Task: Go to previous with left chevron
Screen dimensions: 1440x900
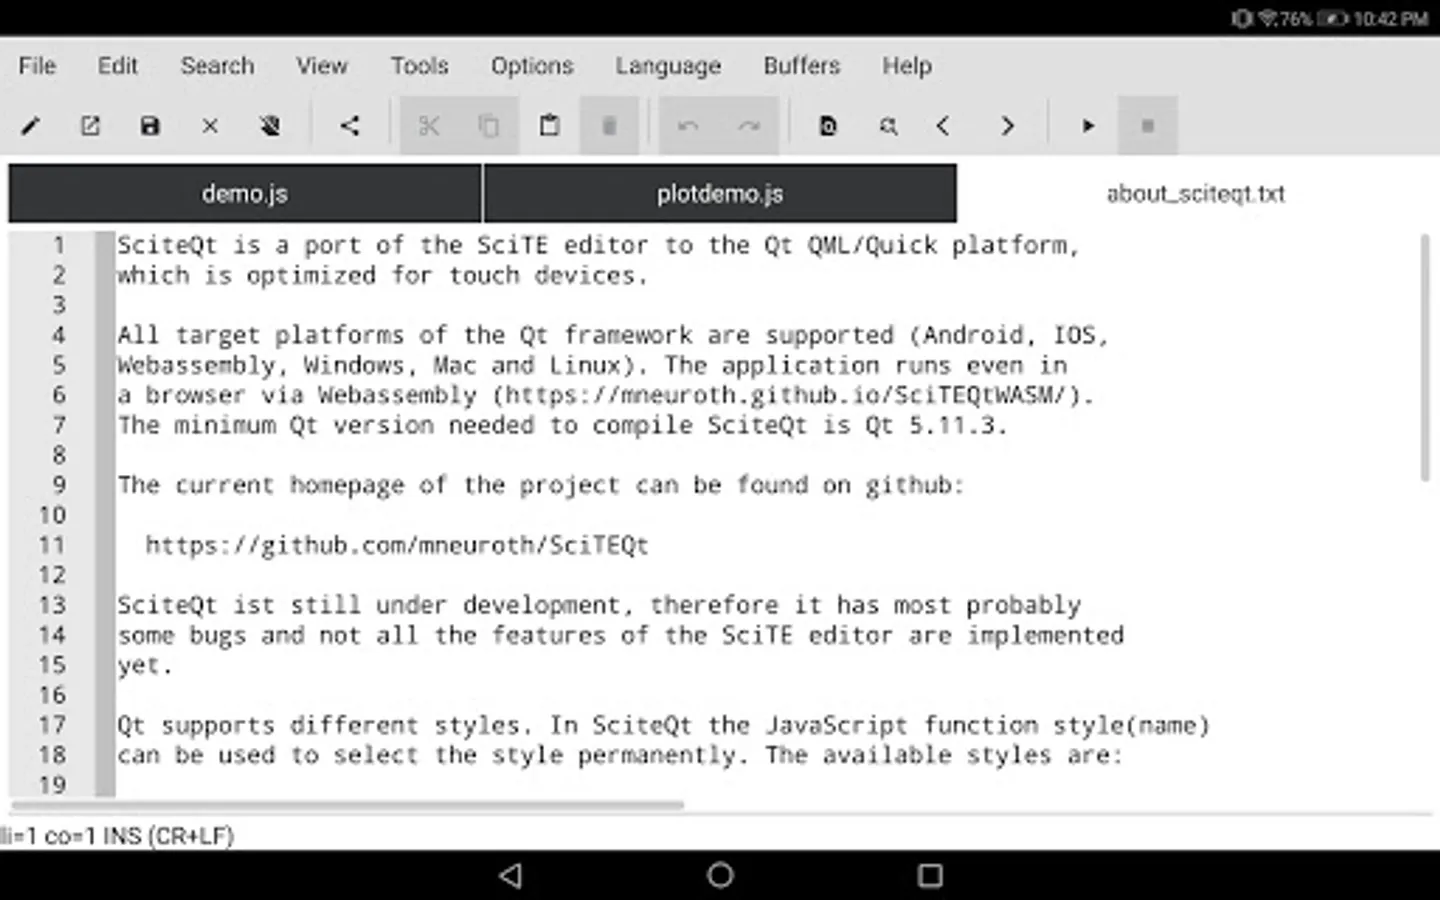Action: coord(943,126)
